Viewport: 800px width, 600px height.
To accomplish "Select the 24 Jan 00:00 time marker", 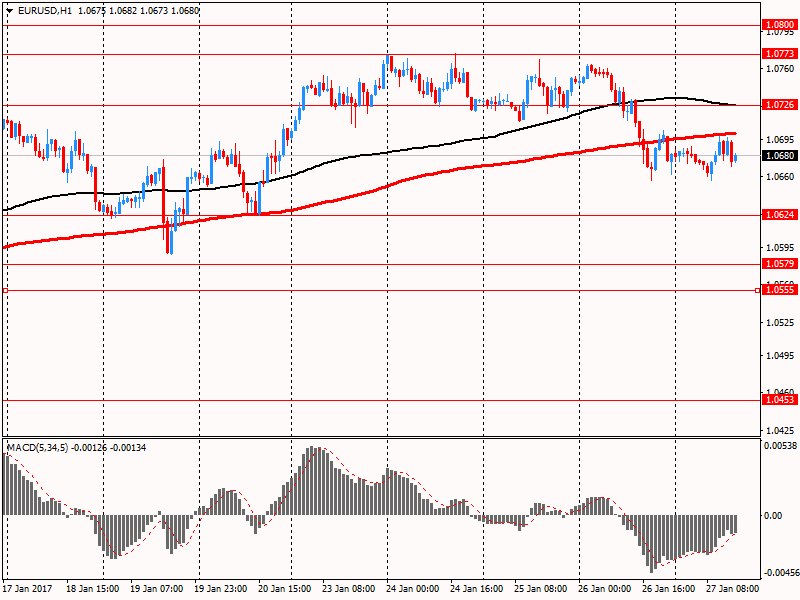I will (414, 589).
